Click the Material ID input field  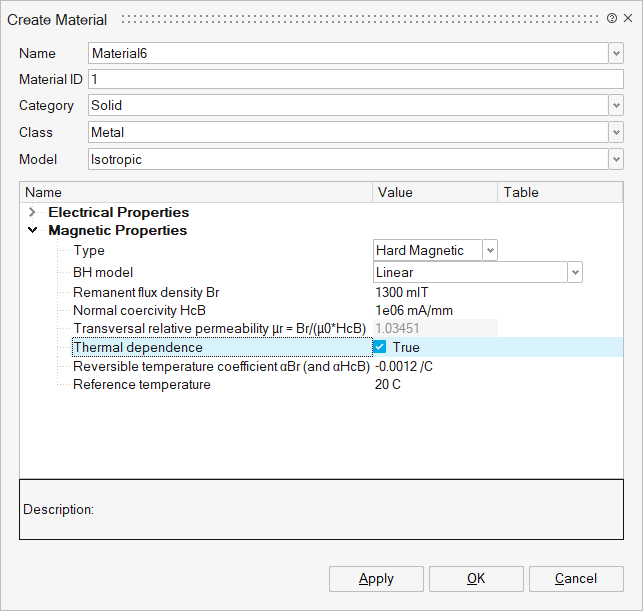(x=355, y=80)
